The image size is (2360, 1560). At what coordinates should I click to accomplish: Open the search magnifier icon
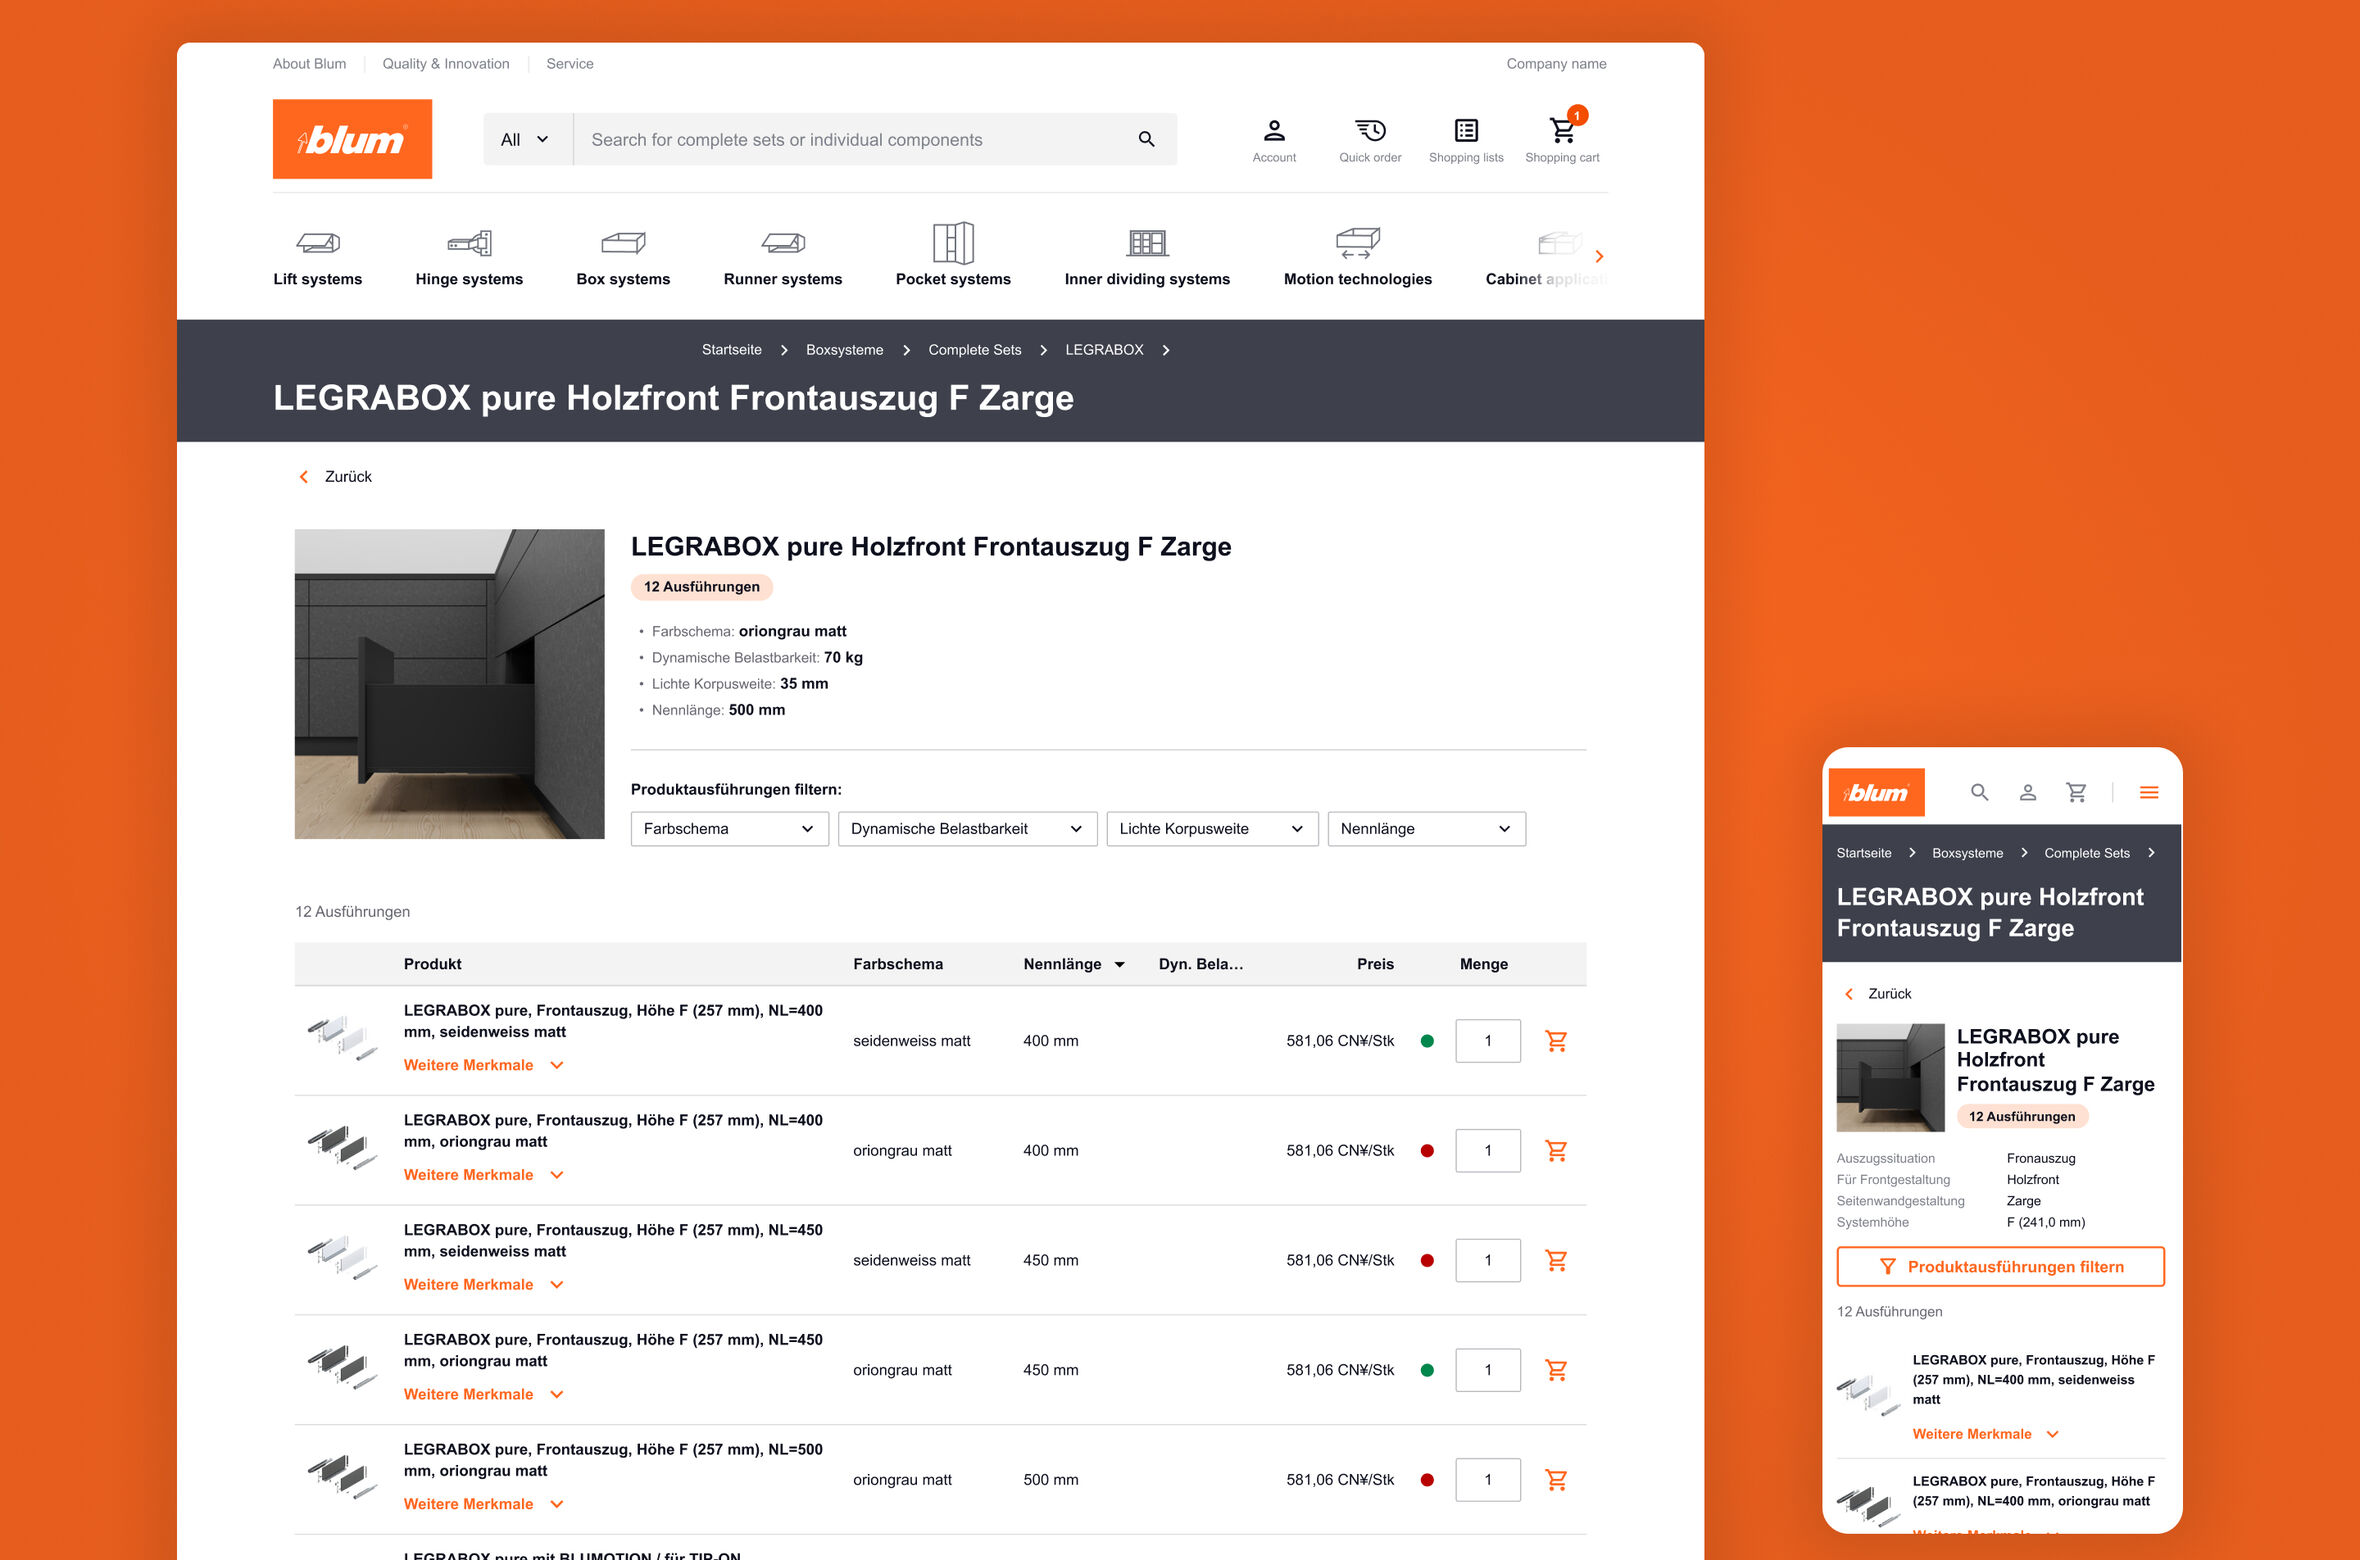pyautogui.click(x=1146, y=138)
